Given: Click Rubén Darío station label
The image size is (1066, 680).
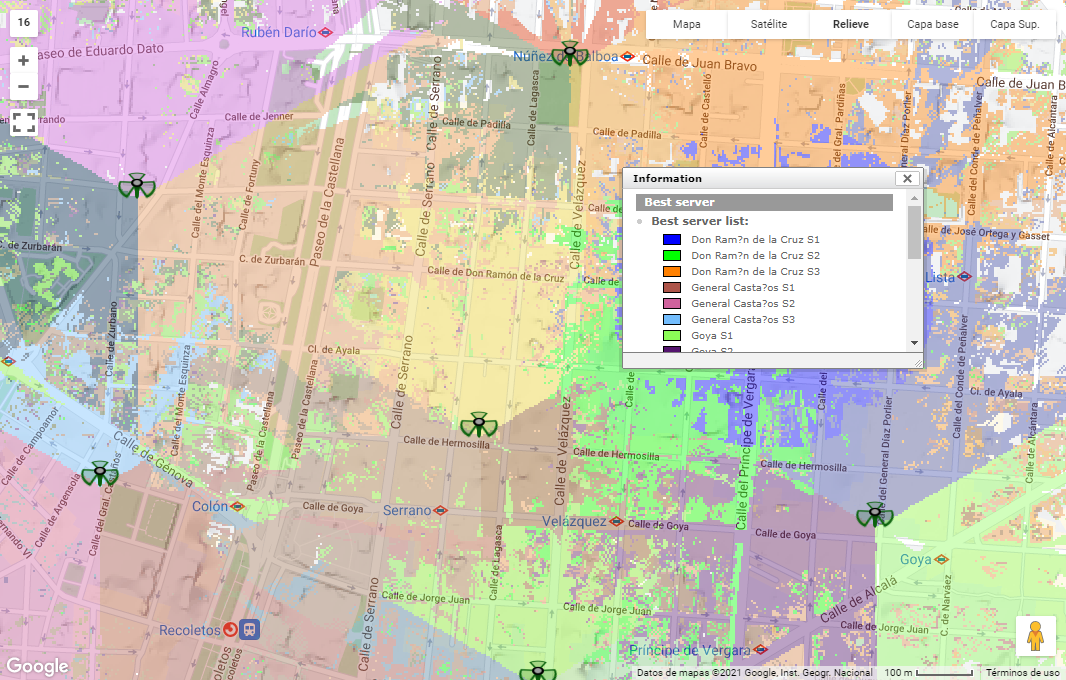Looking at the screenshot, I should click(x=279, y=32).
